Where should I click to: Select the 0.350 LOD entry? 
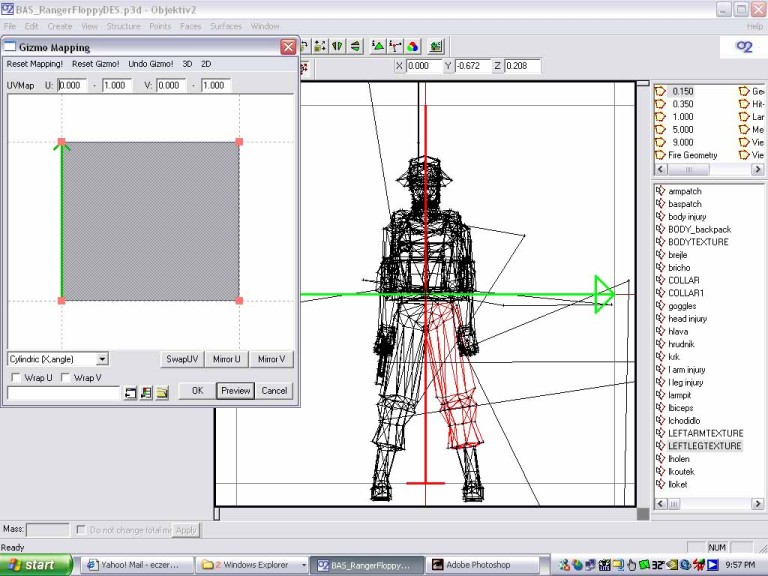click(x=682, y=104)
